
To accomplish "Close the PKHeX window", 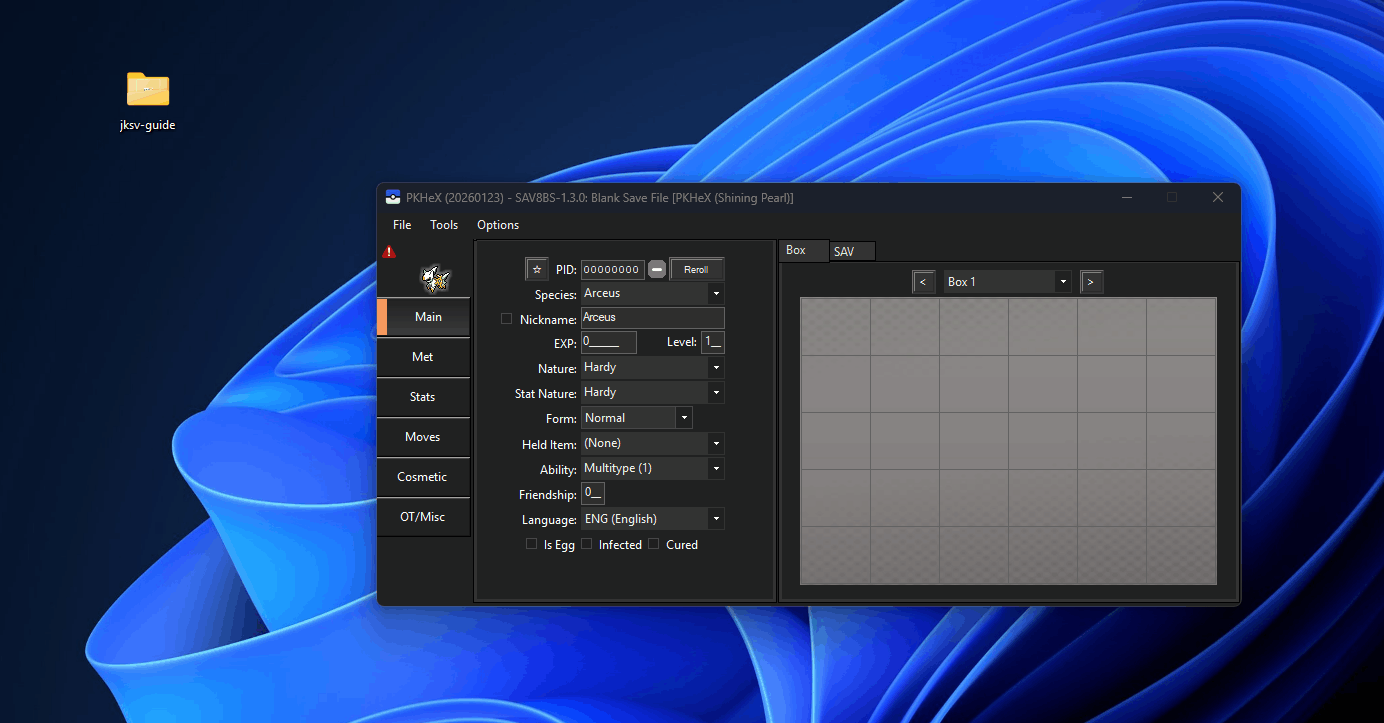I will [x=1217, y=197].
